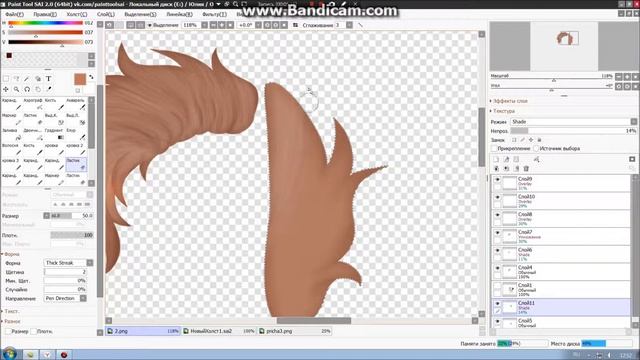Image resolution: width=640 pixels, height=360 pixels.
Task: Open the Слой menu
Action: point(105,14)
